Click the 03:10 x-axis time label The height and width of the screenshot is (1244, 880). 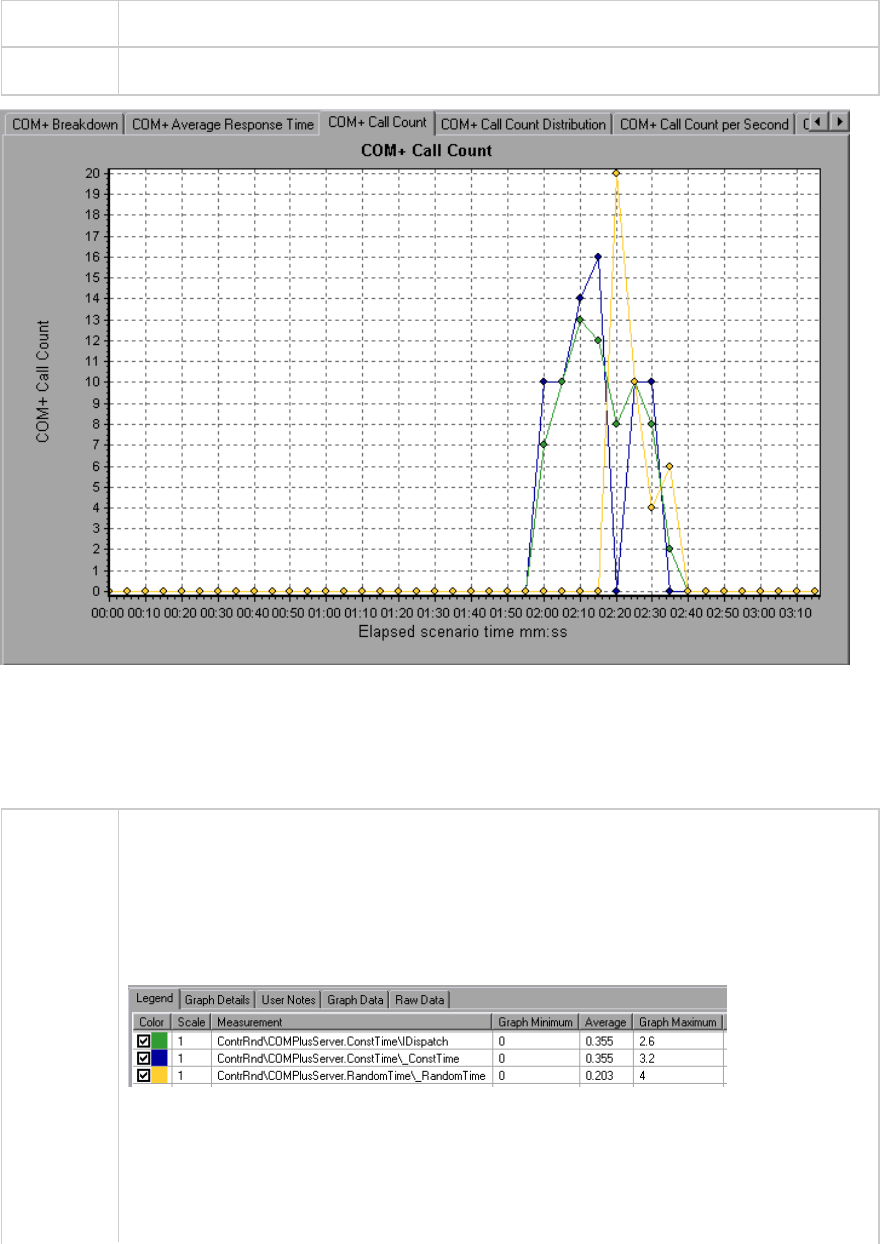pyautogui.click(x=796, y=611)
